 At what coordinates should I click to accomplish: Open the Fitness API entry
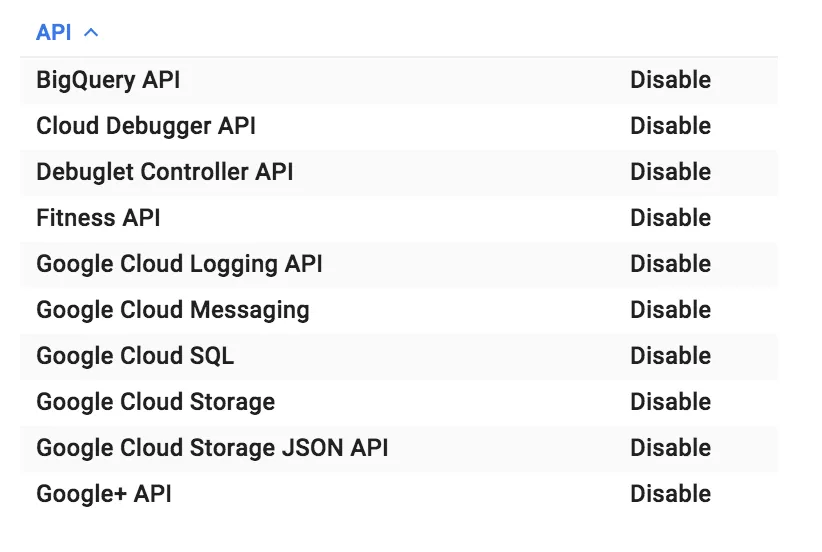(x=98, y=218)
